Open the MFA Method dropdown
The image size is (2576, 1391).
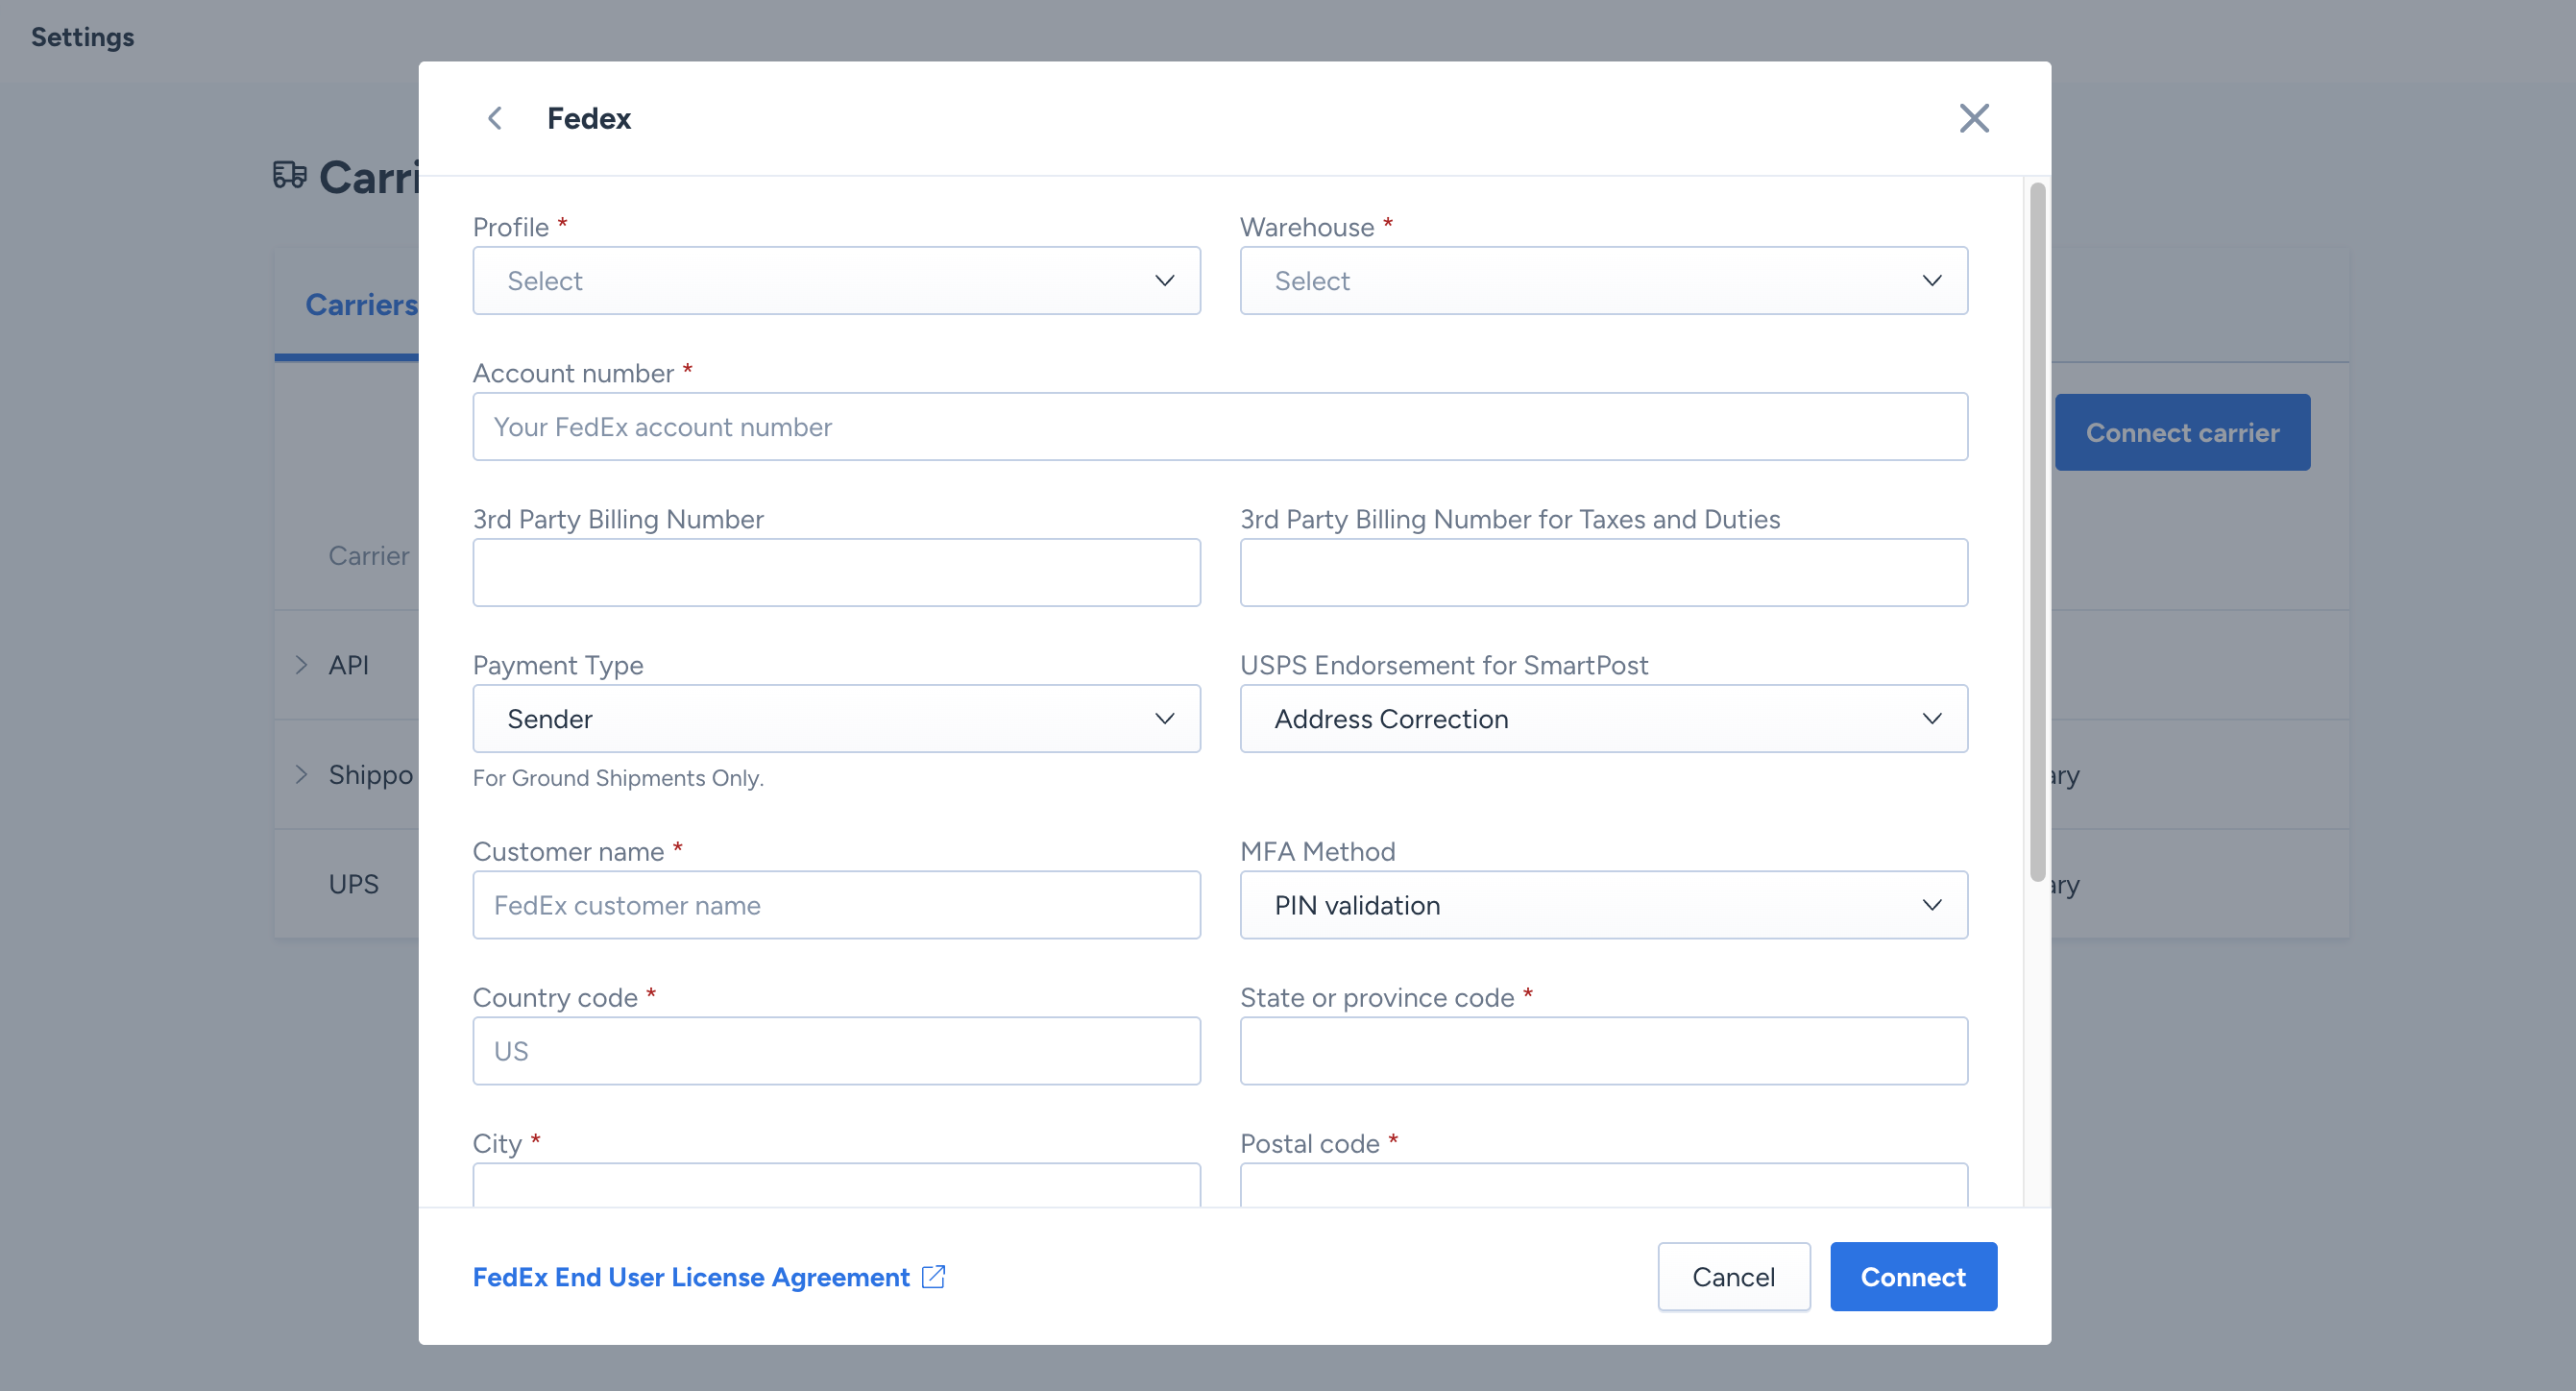[1603, 904]
